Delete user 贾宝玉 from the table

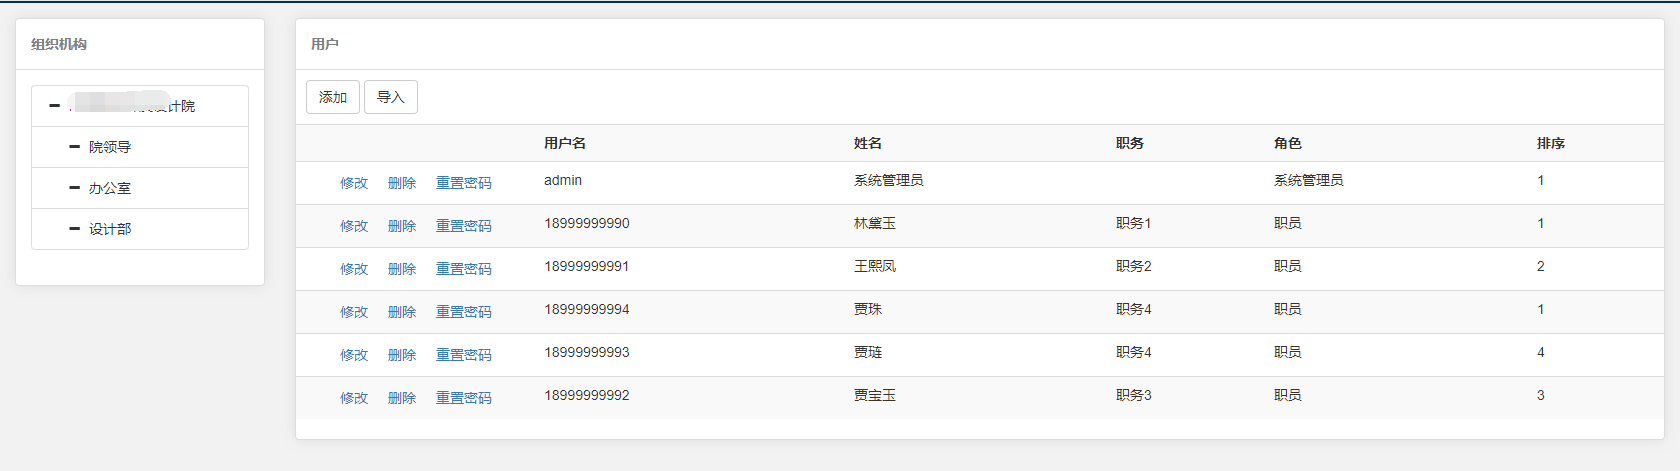(402, 398)
